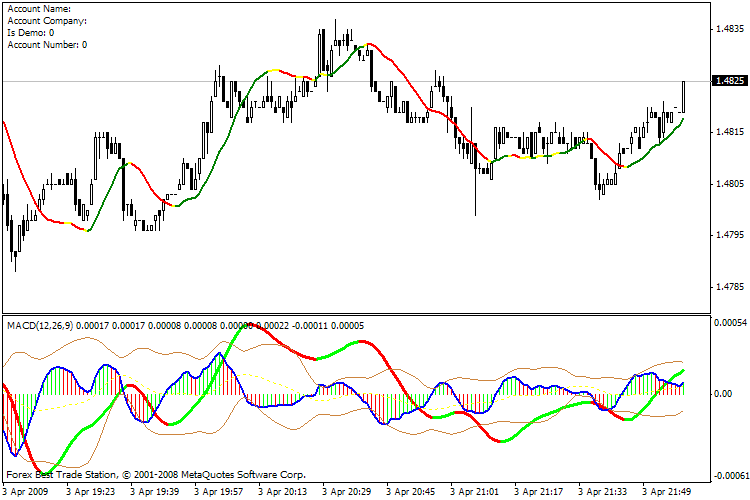
Task: Click the Is Demo: 0 text
Action: coord(30,33)
